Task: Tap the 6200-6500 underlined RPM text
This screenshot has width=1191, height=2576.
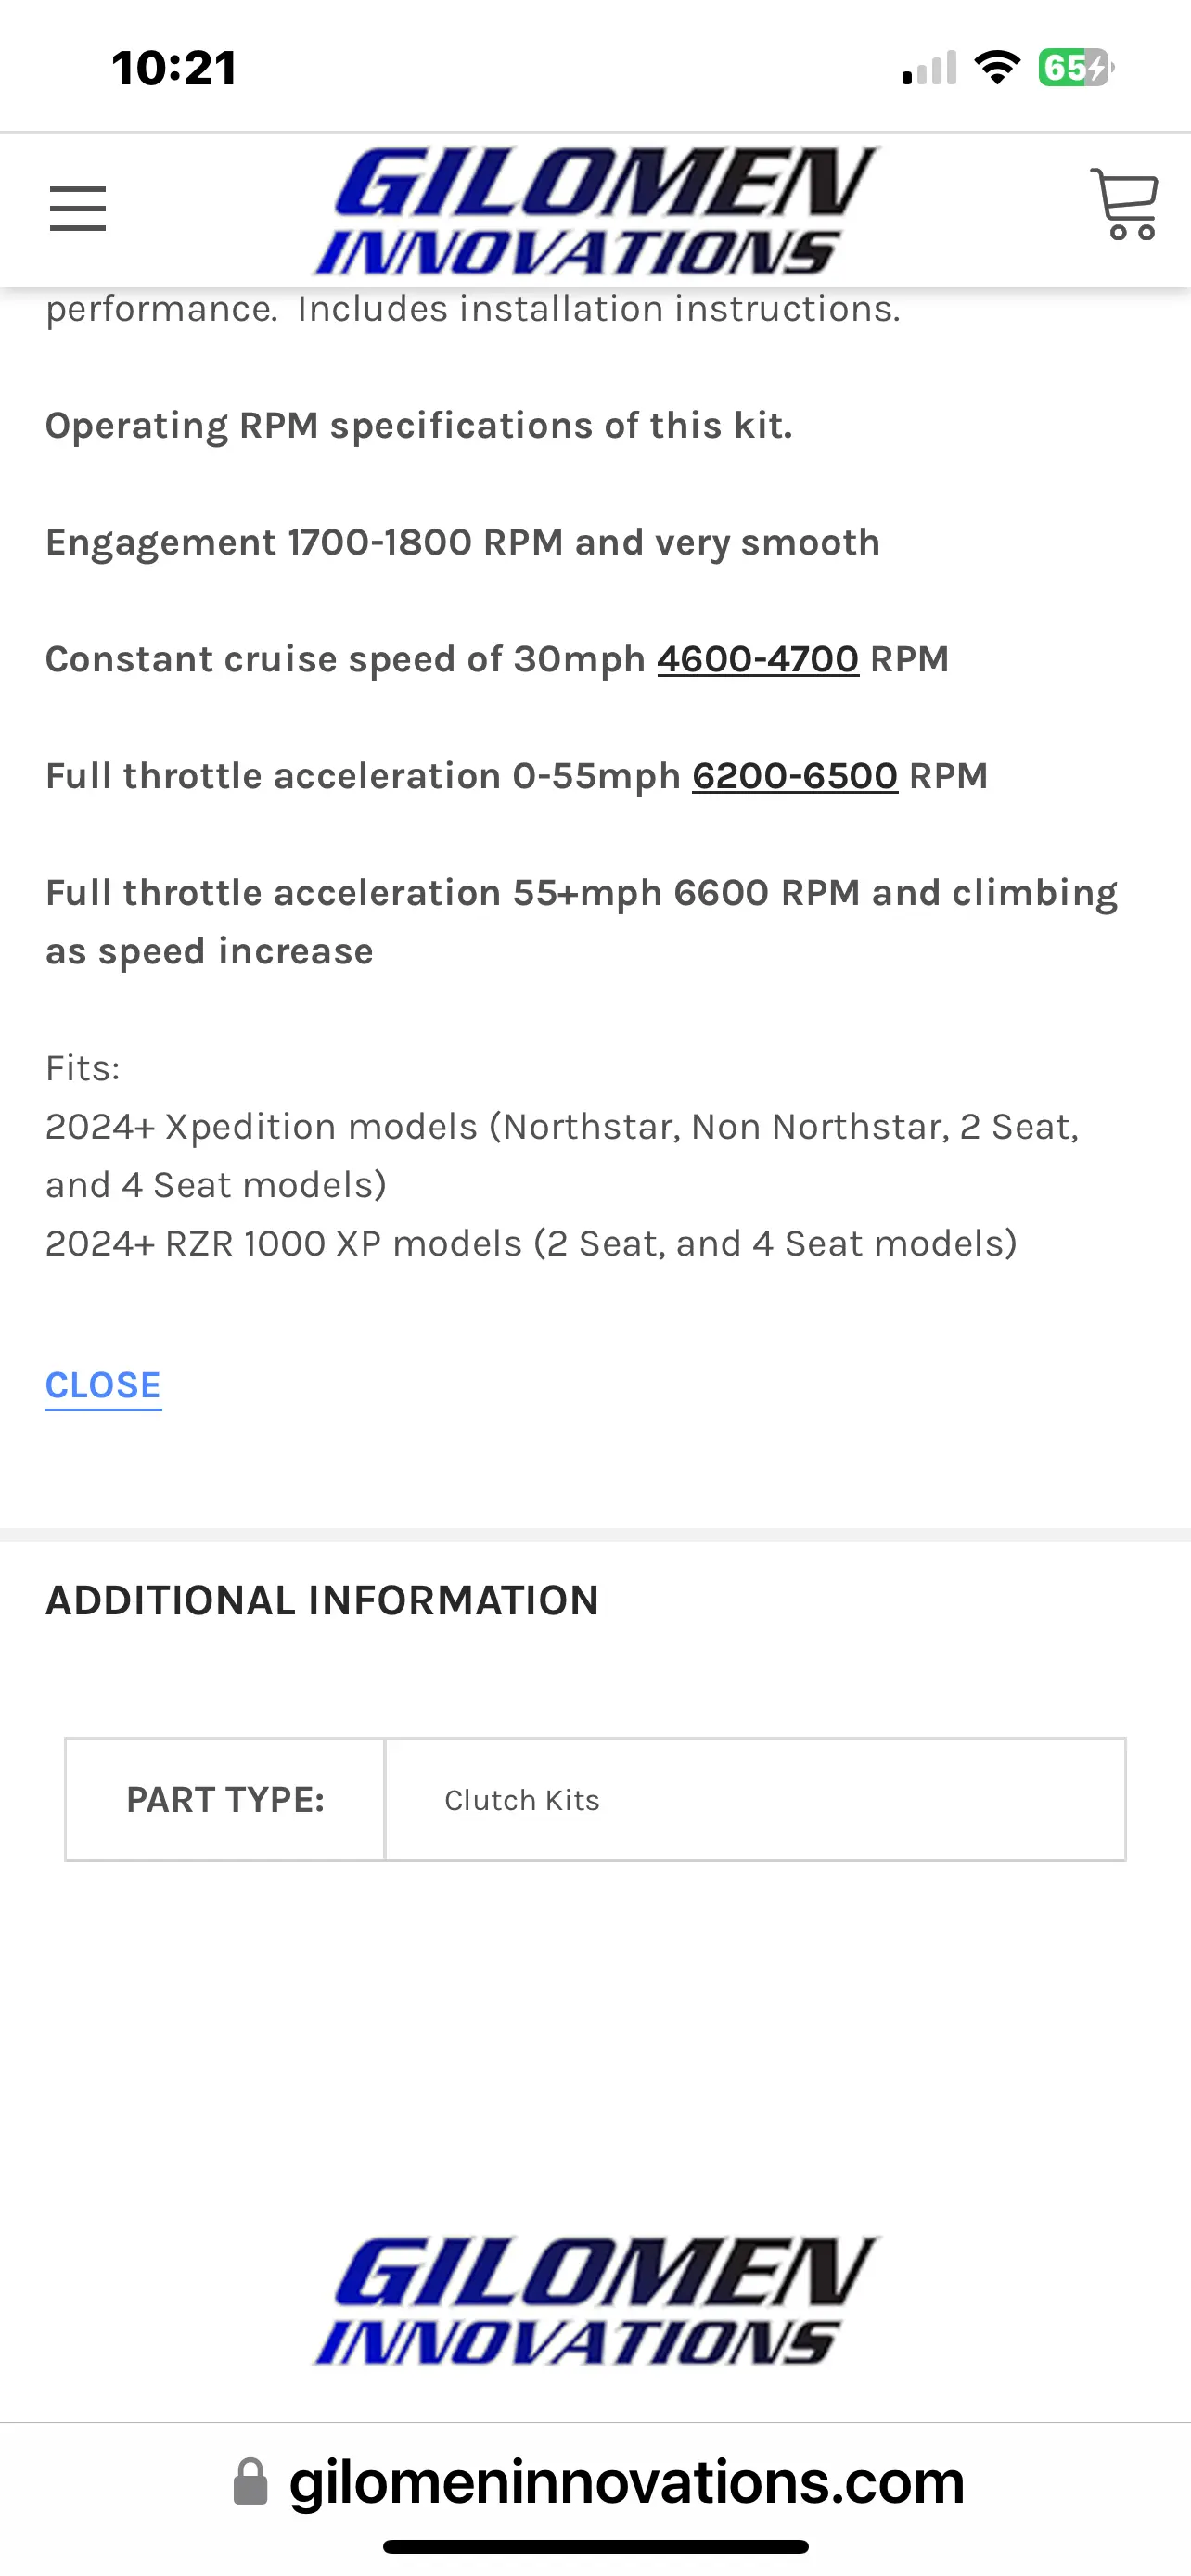Action: click(795, 776)
